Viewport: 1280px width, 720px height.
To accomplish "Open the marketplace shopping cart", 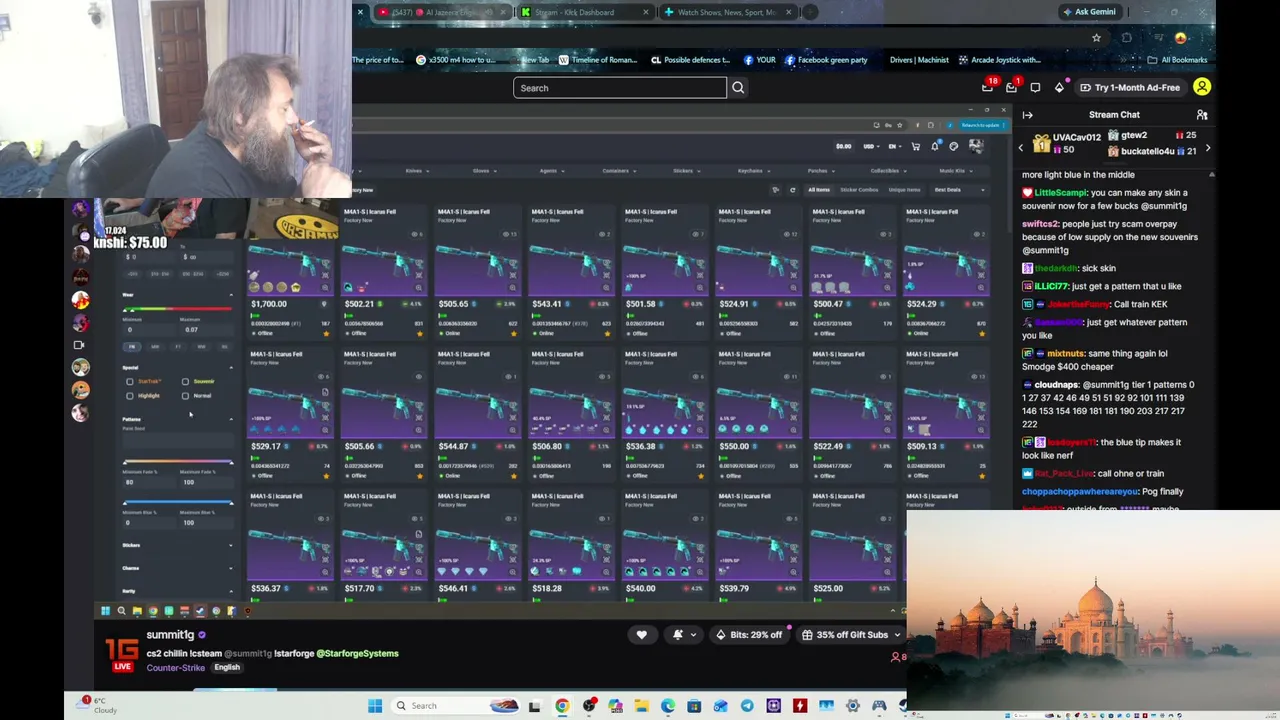I will point(915,147).
